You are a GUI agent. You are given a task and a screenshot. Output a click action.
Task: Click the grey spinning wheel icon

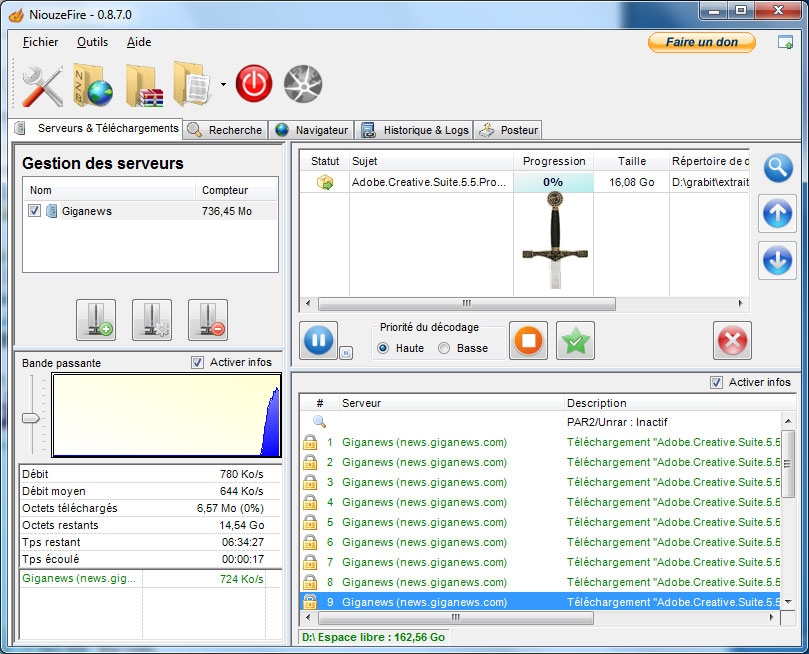(303, 84)
